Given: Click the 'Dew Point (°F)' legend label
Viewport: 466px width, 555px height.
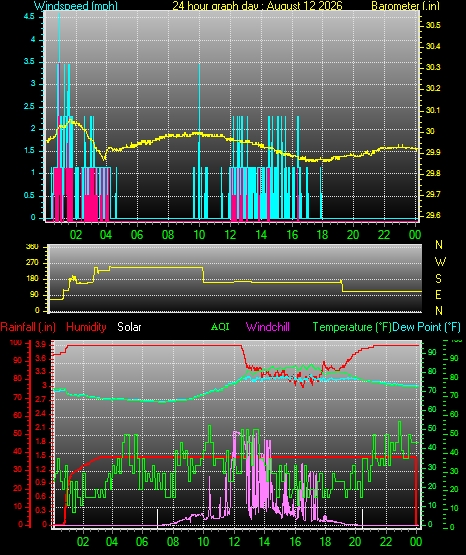Looking at the screenshot, I should (x=427, y=327).
